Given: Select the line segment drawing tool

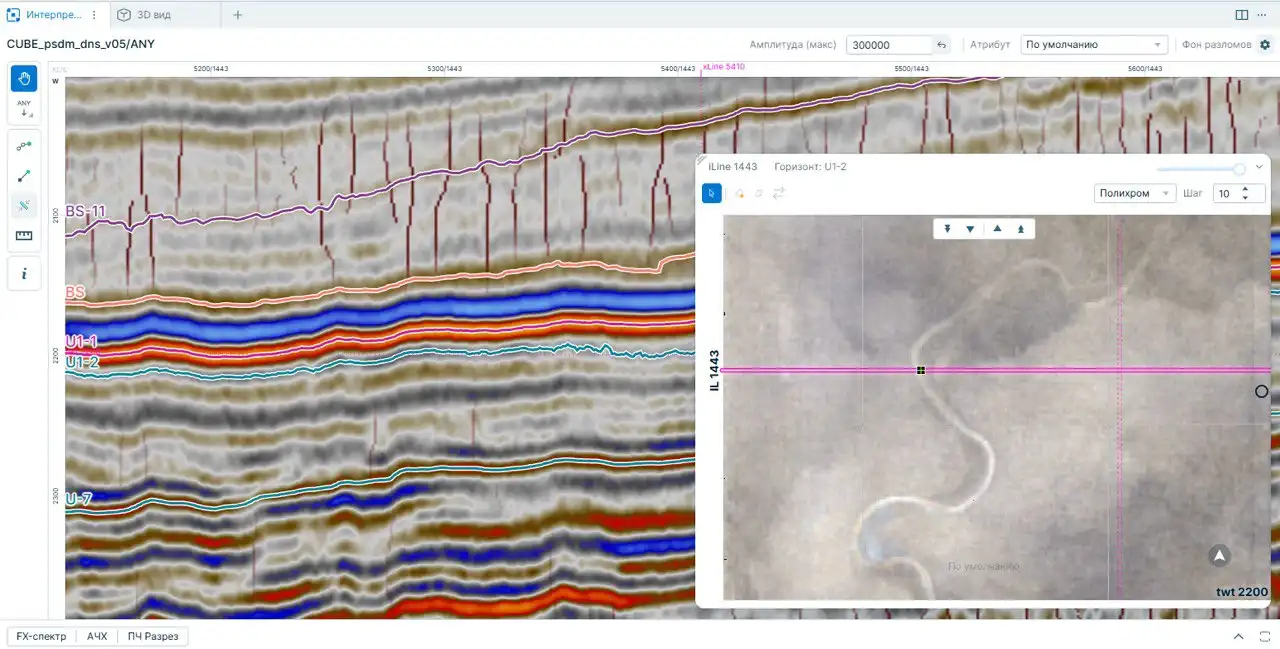Looking at the screenshot, I should point(24,176).
